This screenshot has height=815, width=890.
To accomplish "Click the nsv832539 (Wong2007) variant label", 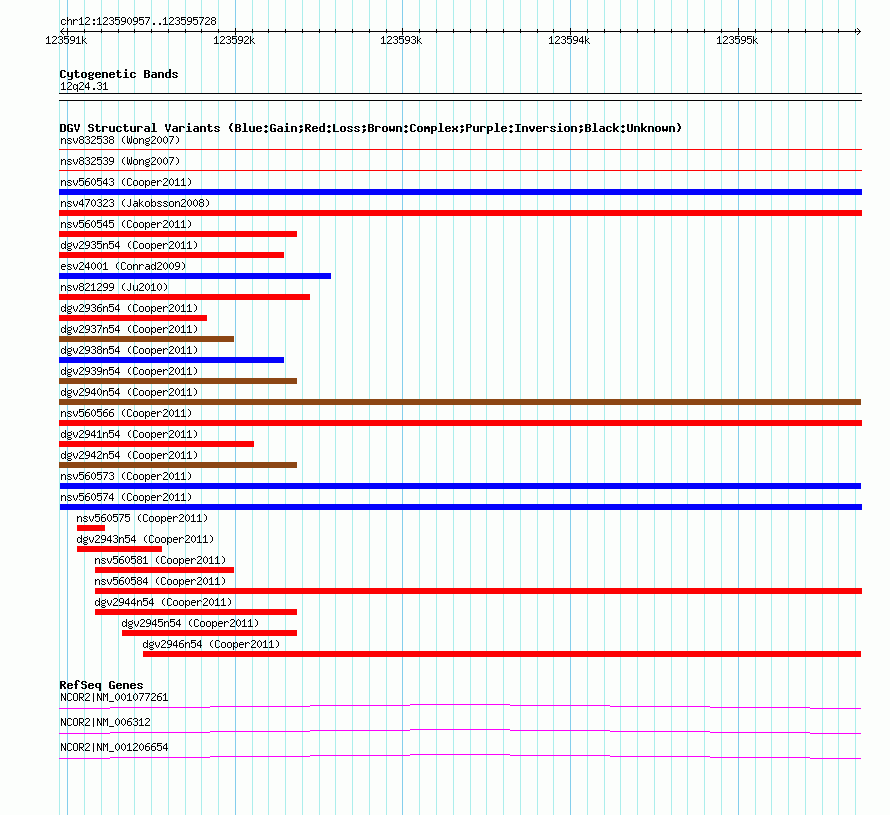I will (x=120, y=161).
